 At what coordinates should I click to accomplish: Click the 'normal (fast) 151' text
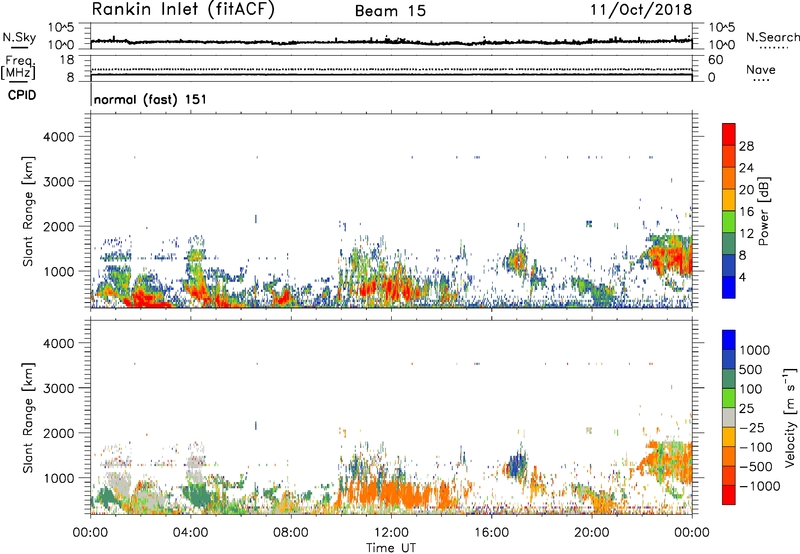point(150,99)
